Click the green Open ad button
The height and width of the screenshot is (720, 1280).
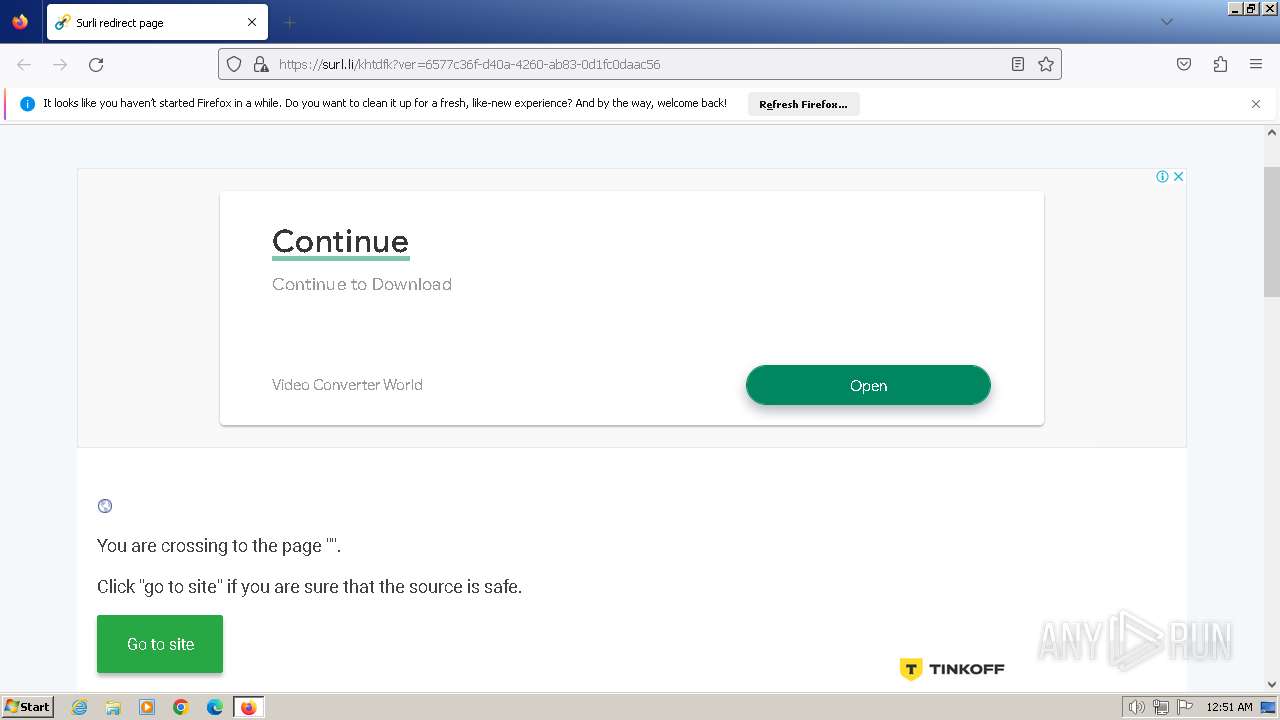[868, 385]
